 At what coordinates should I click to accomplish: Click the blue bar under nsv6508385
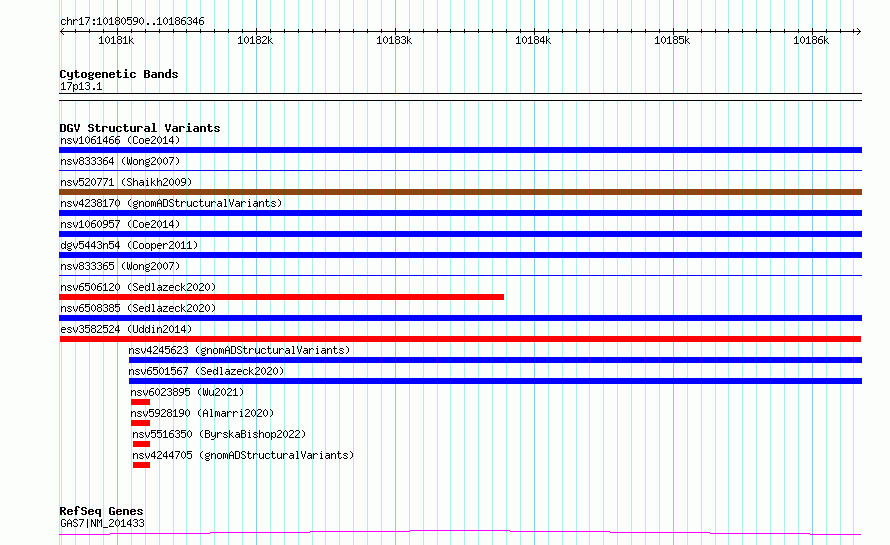(x=460, y=318)
